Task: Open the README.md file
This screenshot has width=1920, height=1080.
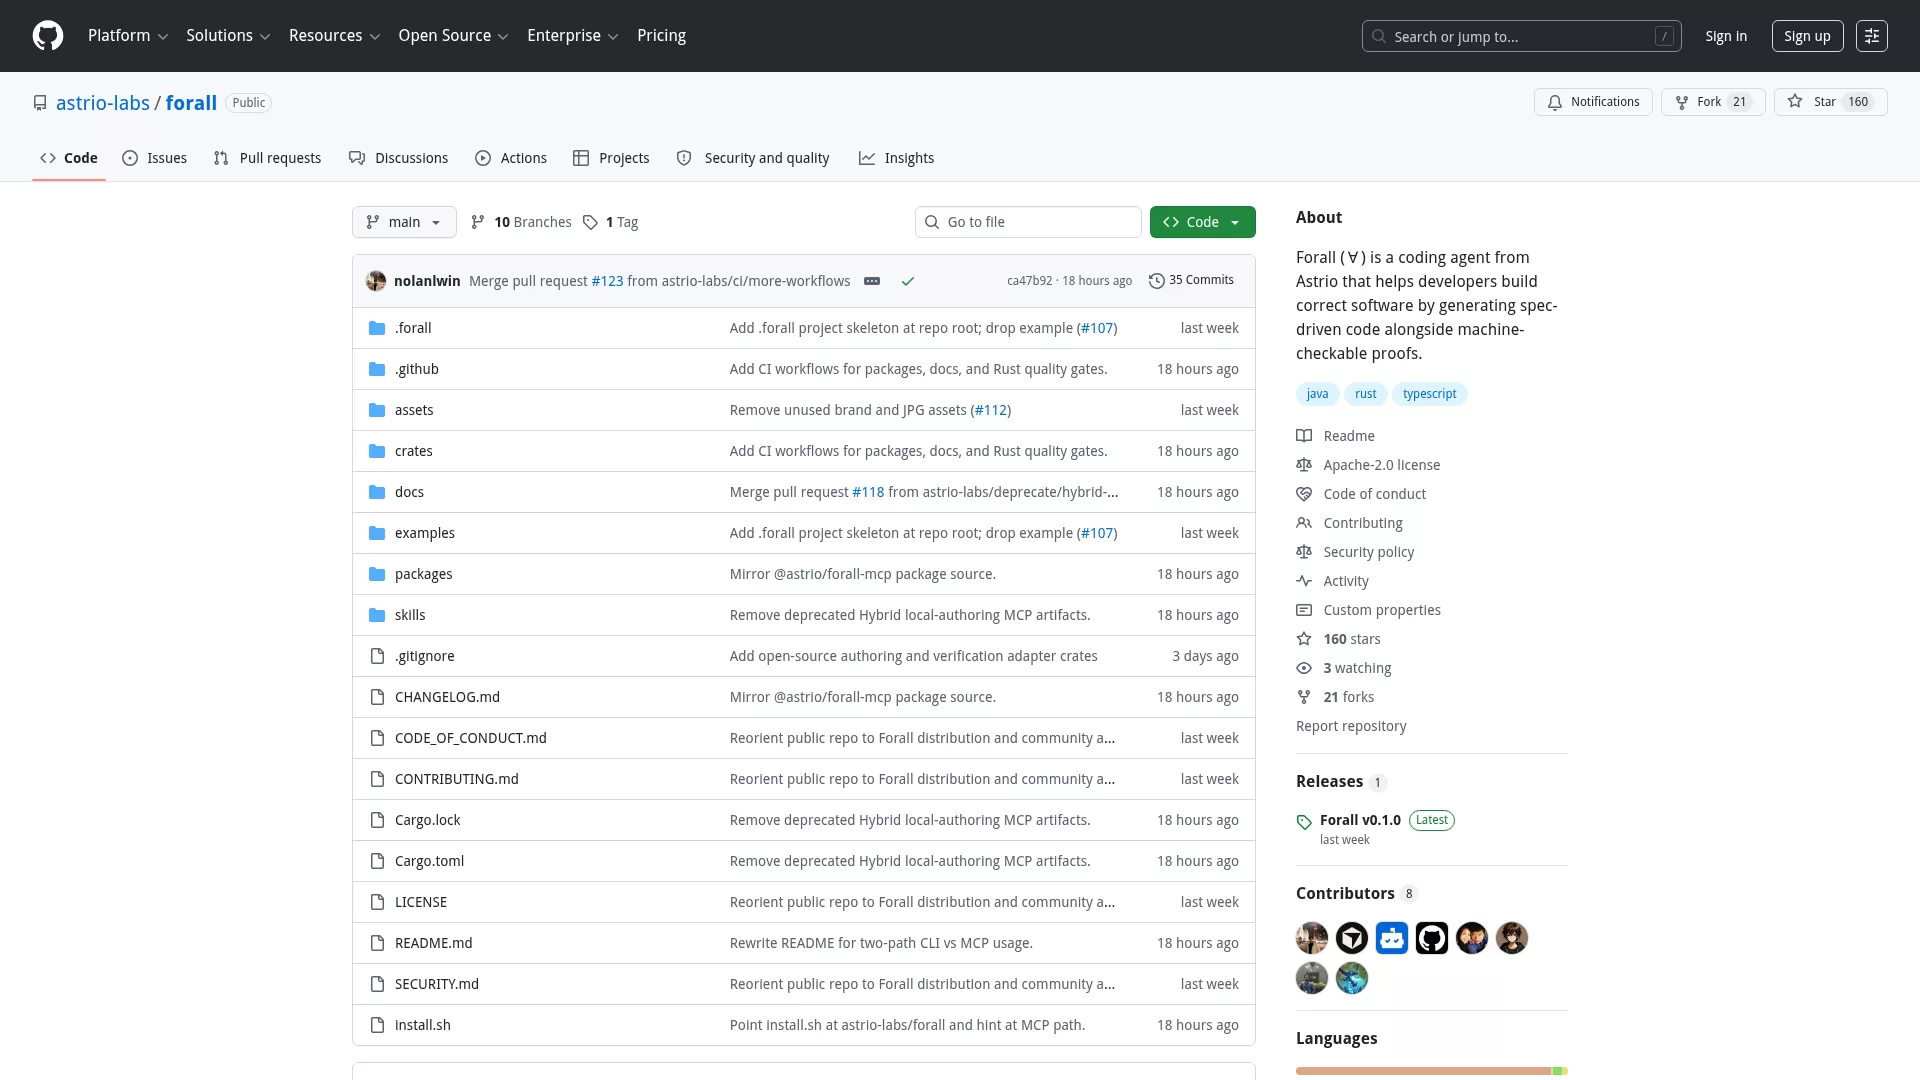Action: [x=433, y=943]
